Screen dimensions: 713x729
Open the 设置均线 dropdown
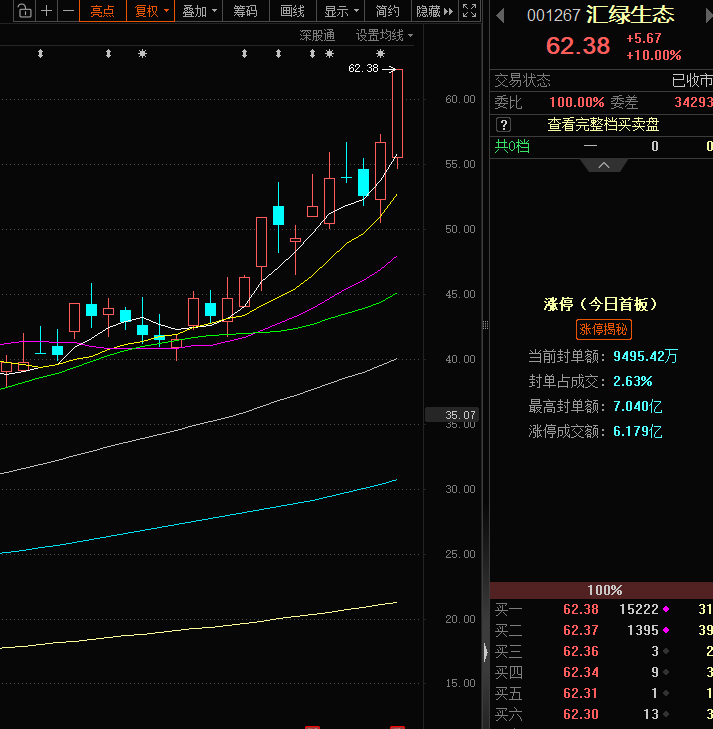pos(384,35)
